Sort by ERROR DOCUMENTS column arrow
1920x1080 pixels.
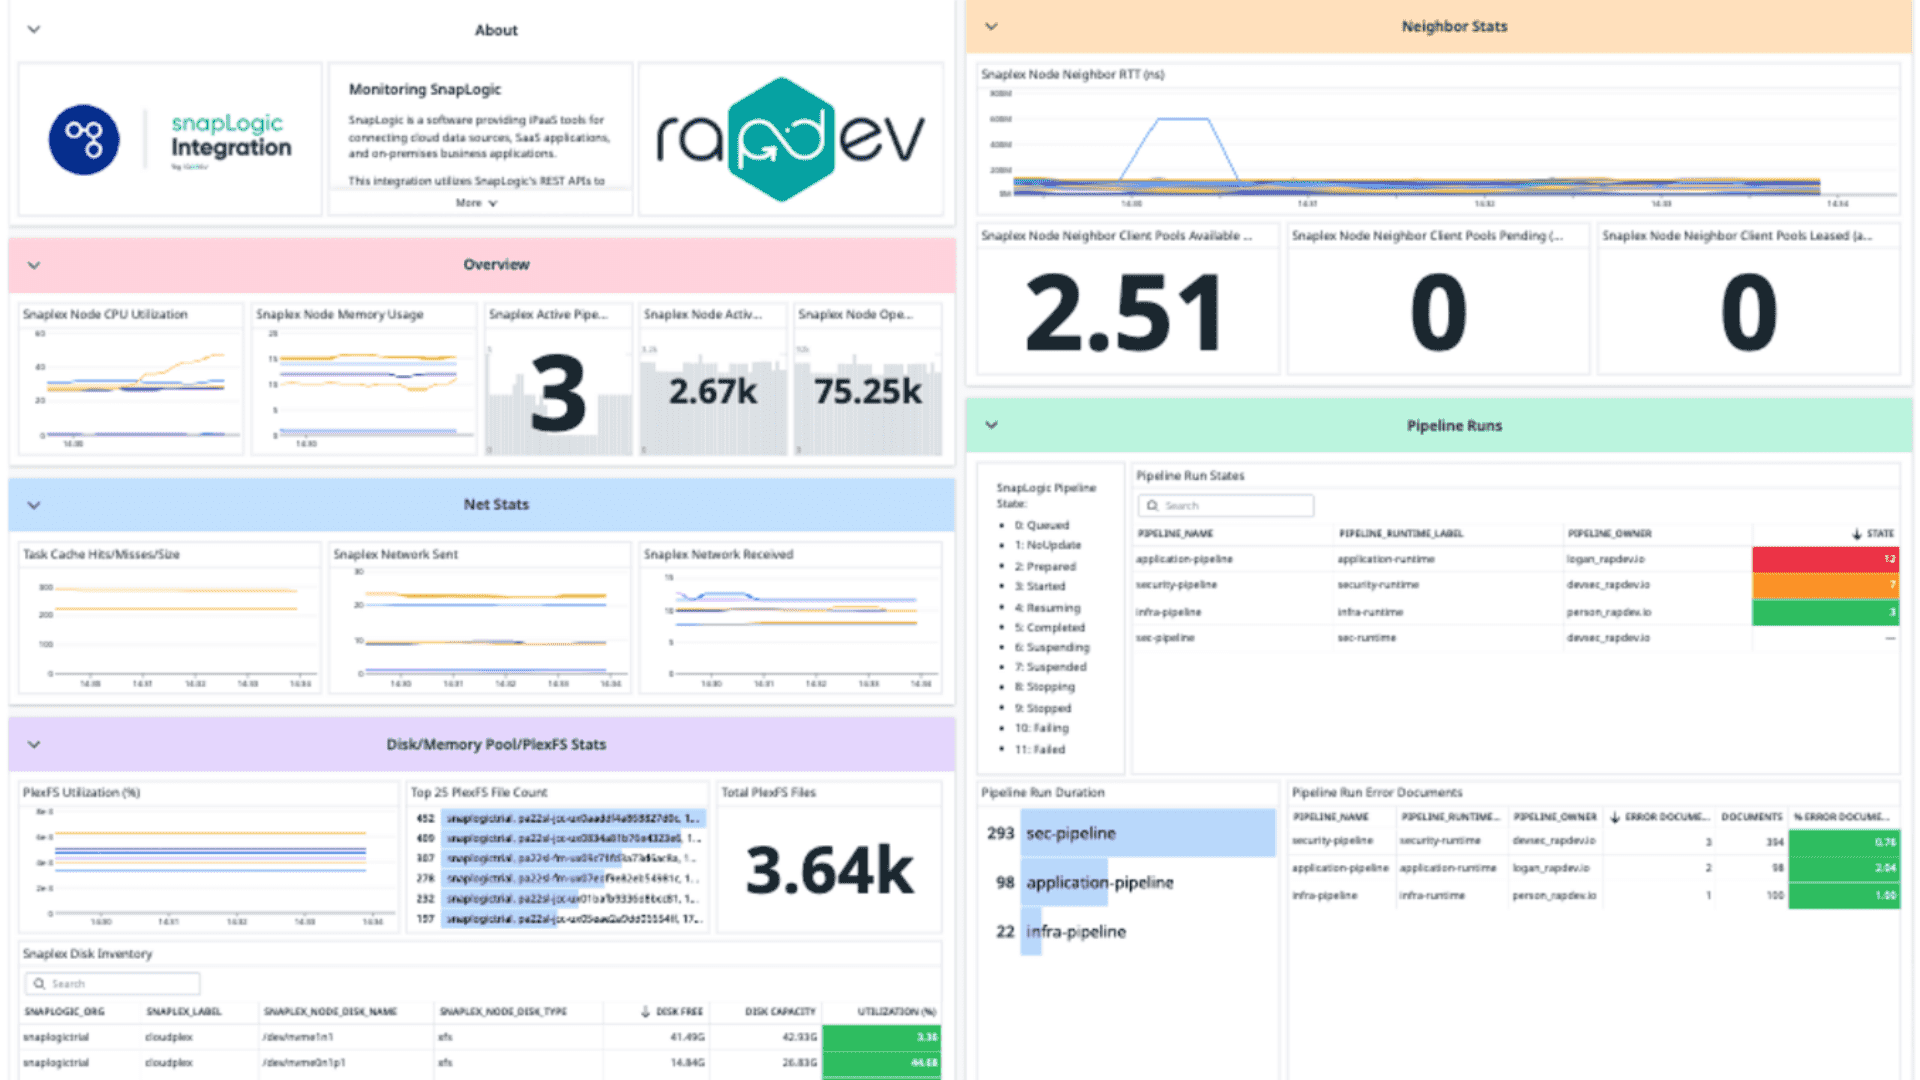click(x=1614, y=817)
